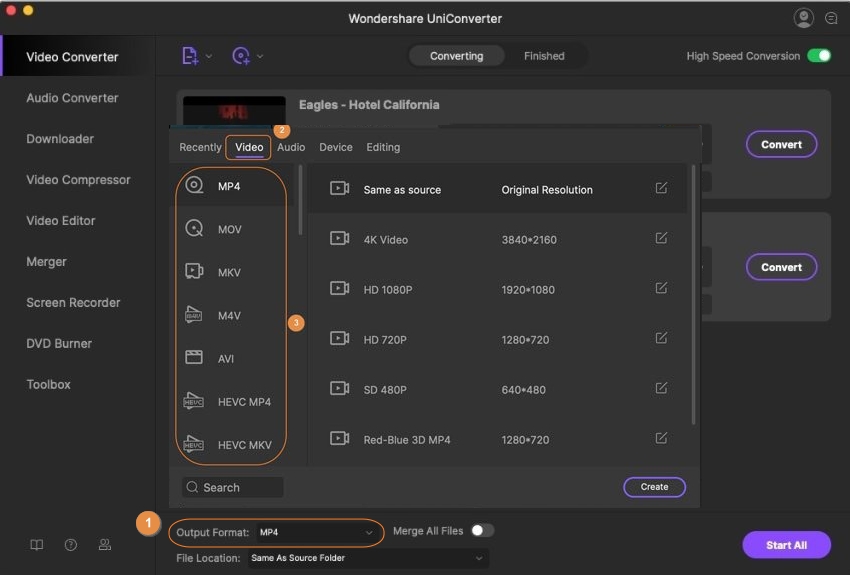The width and height of the screenshot is (850, 575).
Task: Select the Red-Blue 3D MP4 camera icon
Action: 339,438
